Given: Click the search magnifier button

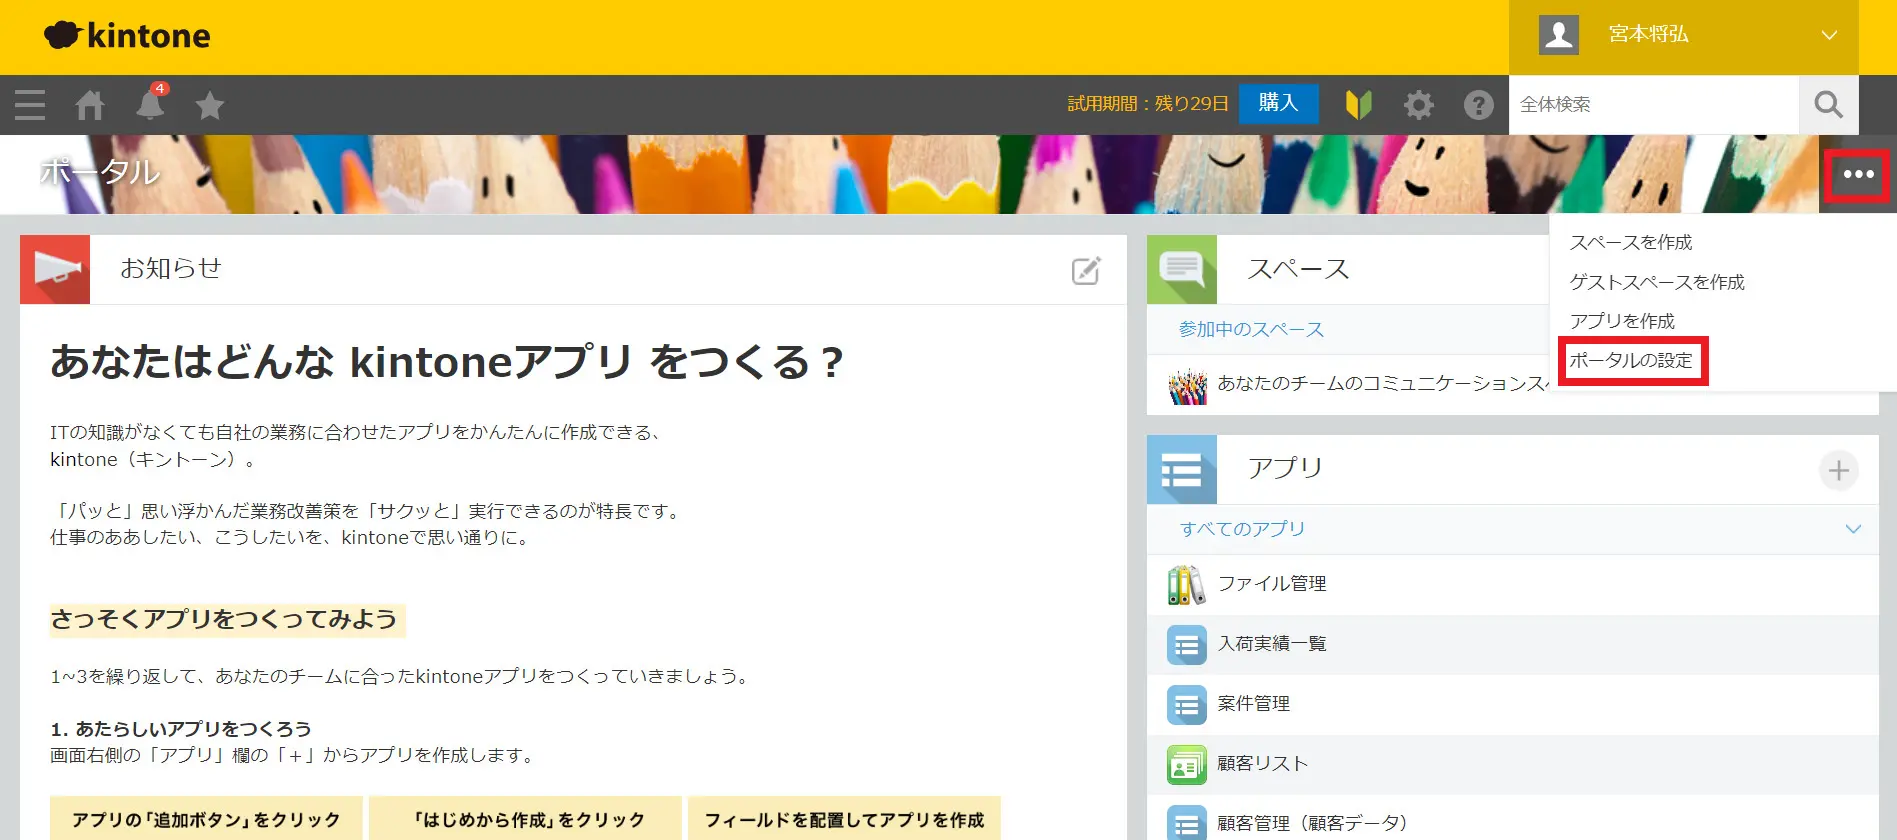Looking at the screenshot, I should coord(1828,104).
